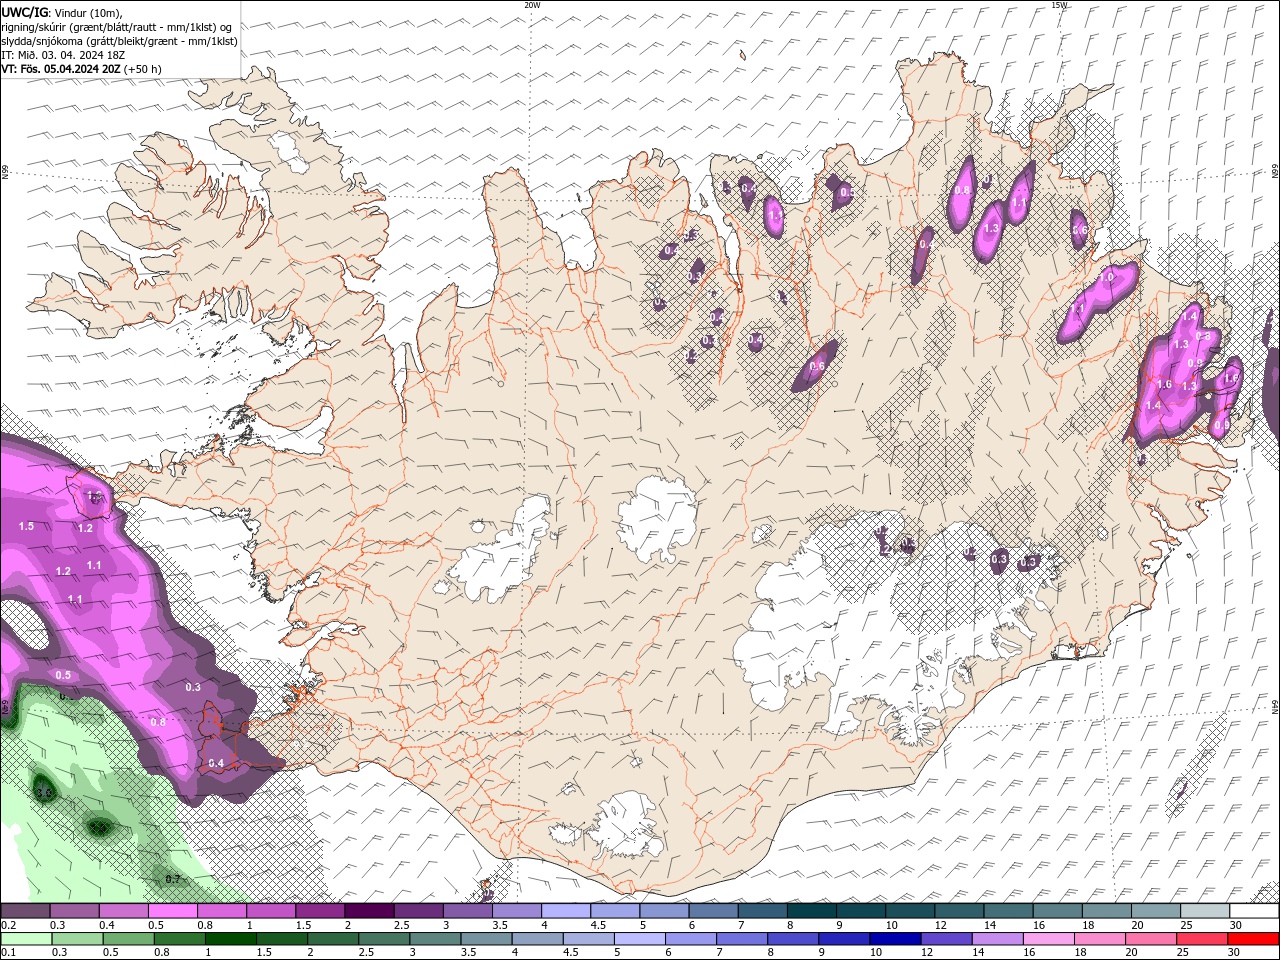Select the 'rigning/skúrir' legend description line
This screenshot has height=960, width=1280.
click(x=116, y=27)
